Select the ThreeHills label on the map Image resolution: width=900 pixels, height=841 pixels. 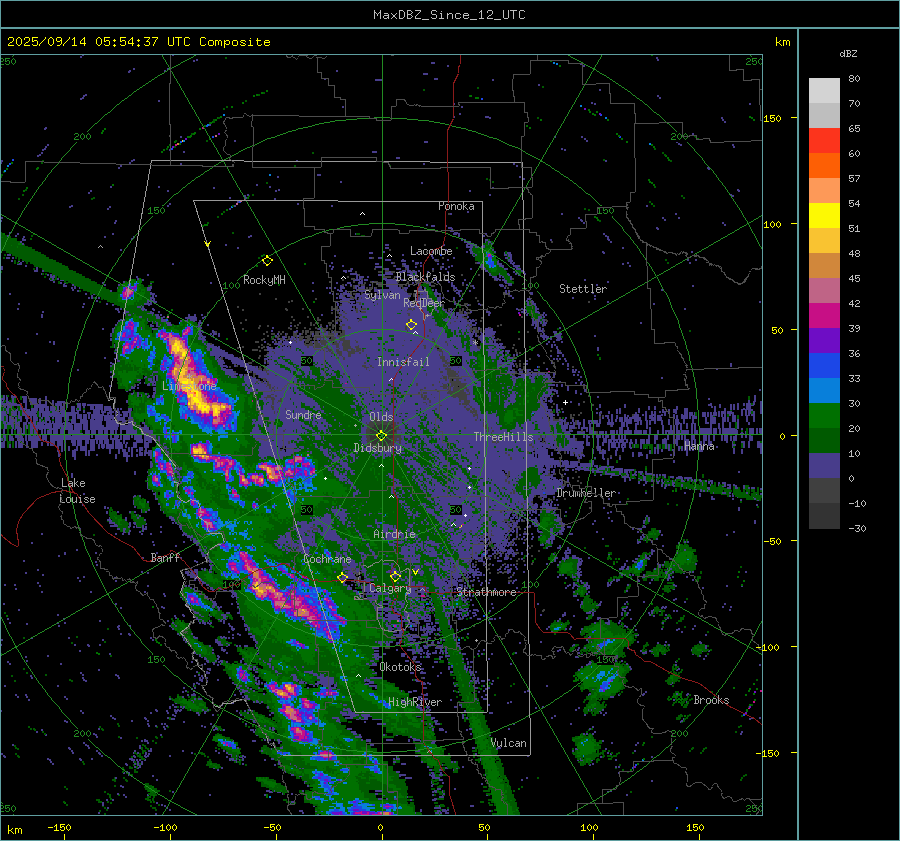tap(503, 437)
